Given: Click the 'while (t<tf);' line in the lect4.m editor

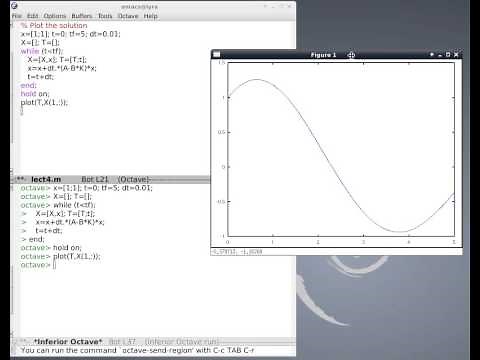Looking at the screenshot, I should 42,51.
